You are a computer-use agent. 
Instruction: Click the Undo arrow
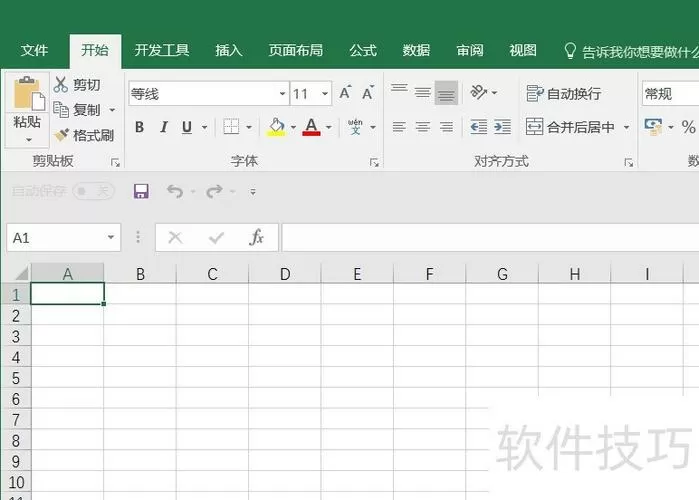coord(175,192)
